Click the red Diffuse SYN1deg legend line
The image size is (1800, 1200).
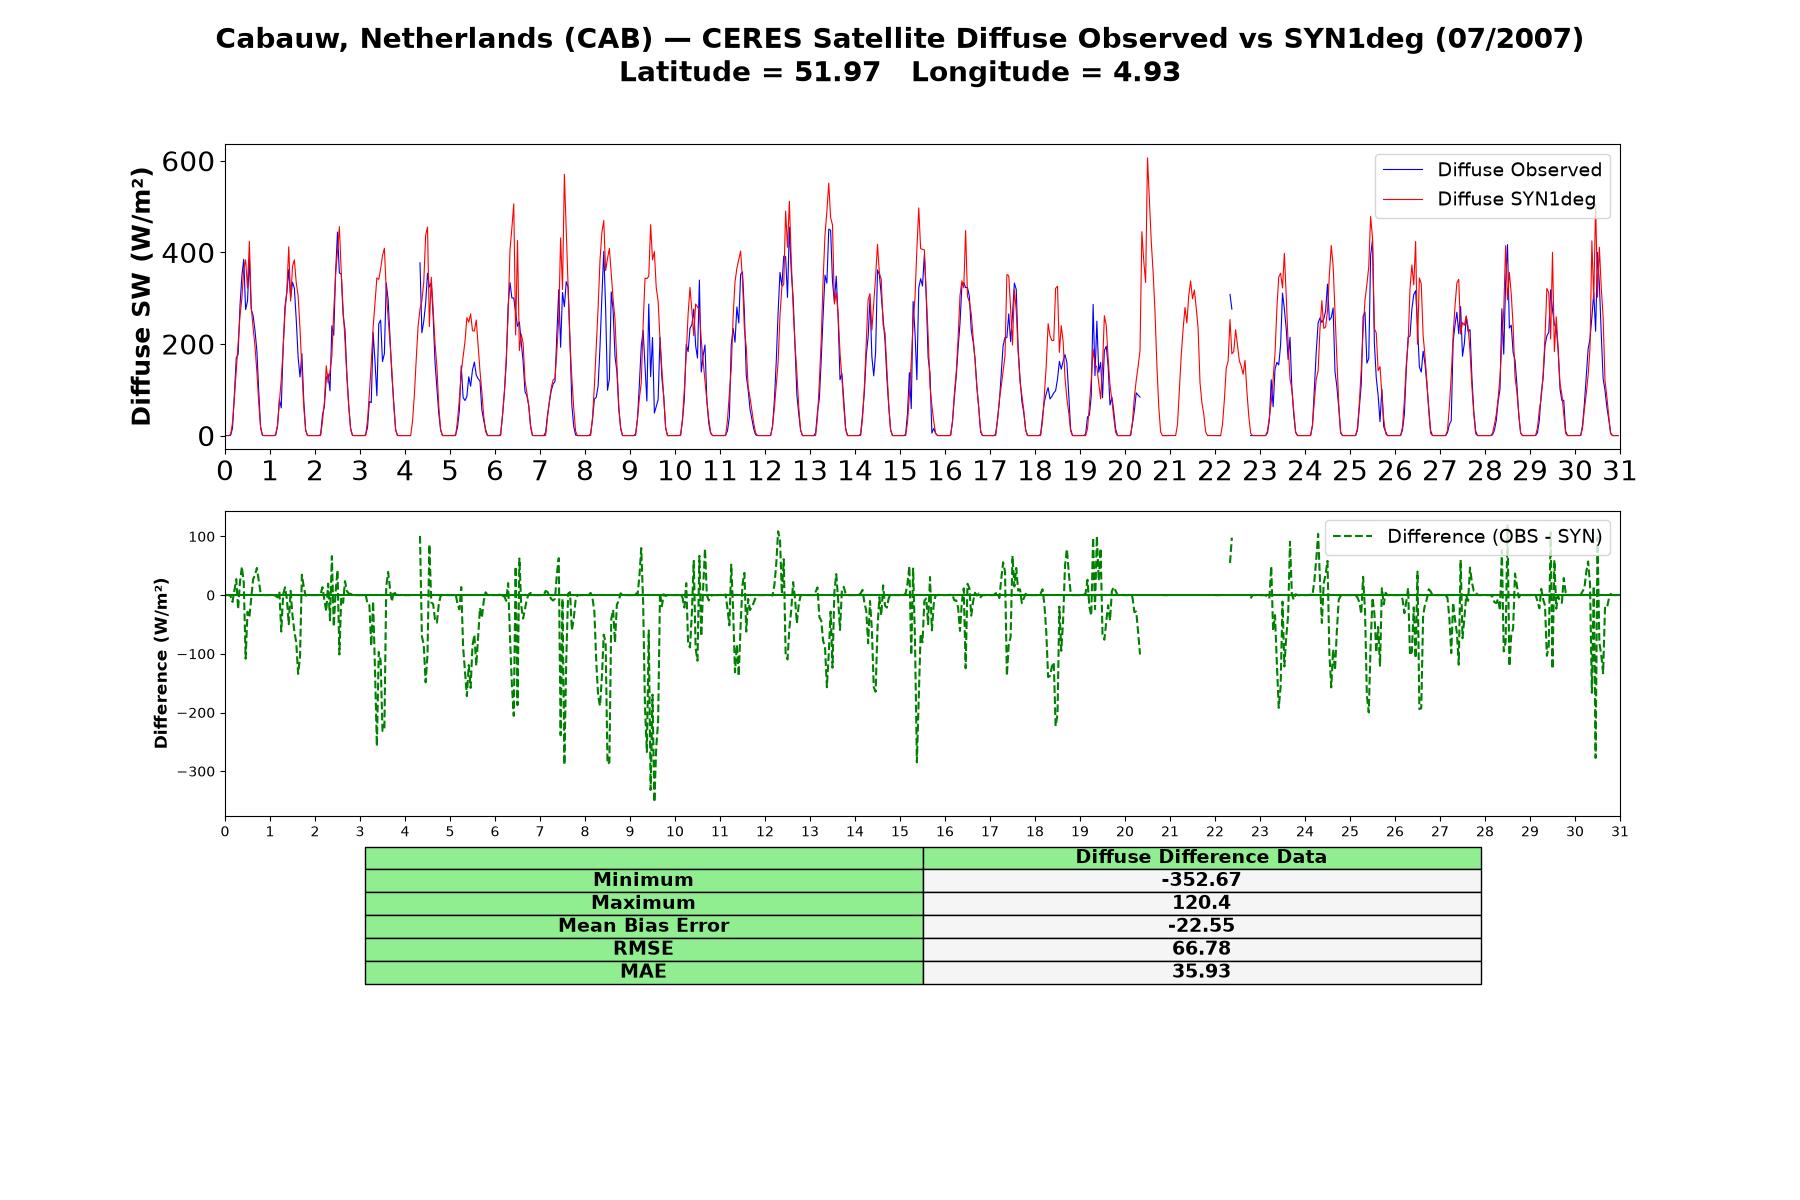click(x=1402, y=199)
